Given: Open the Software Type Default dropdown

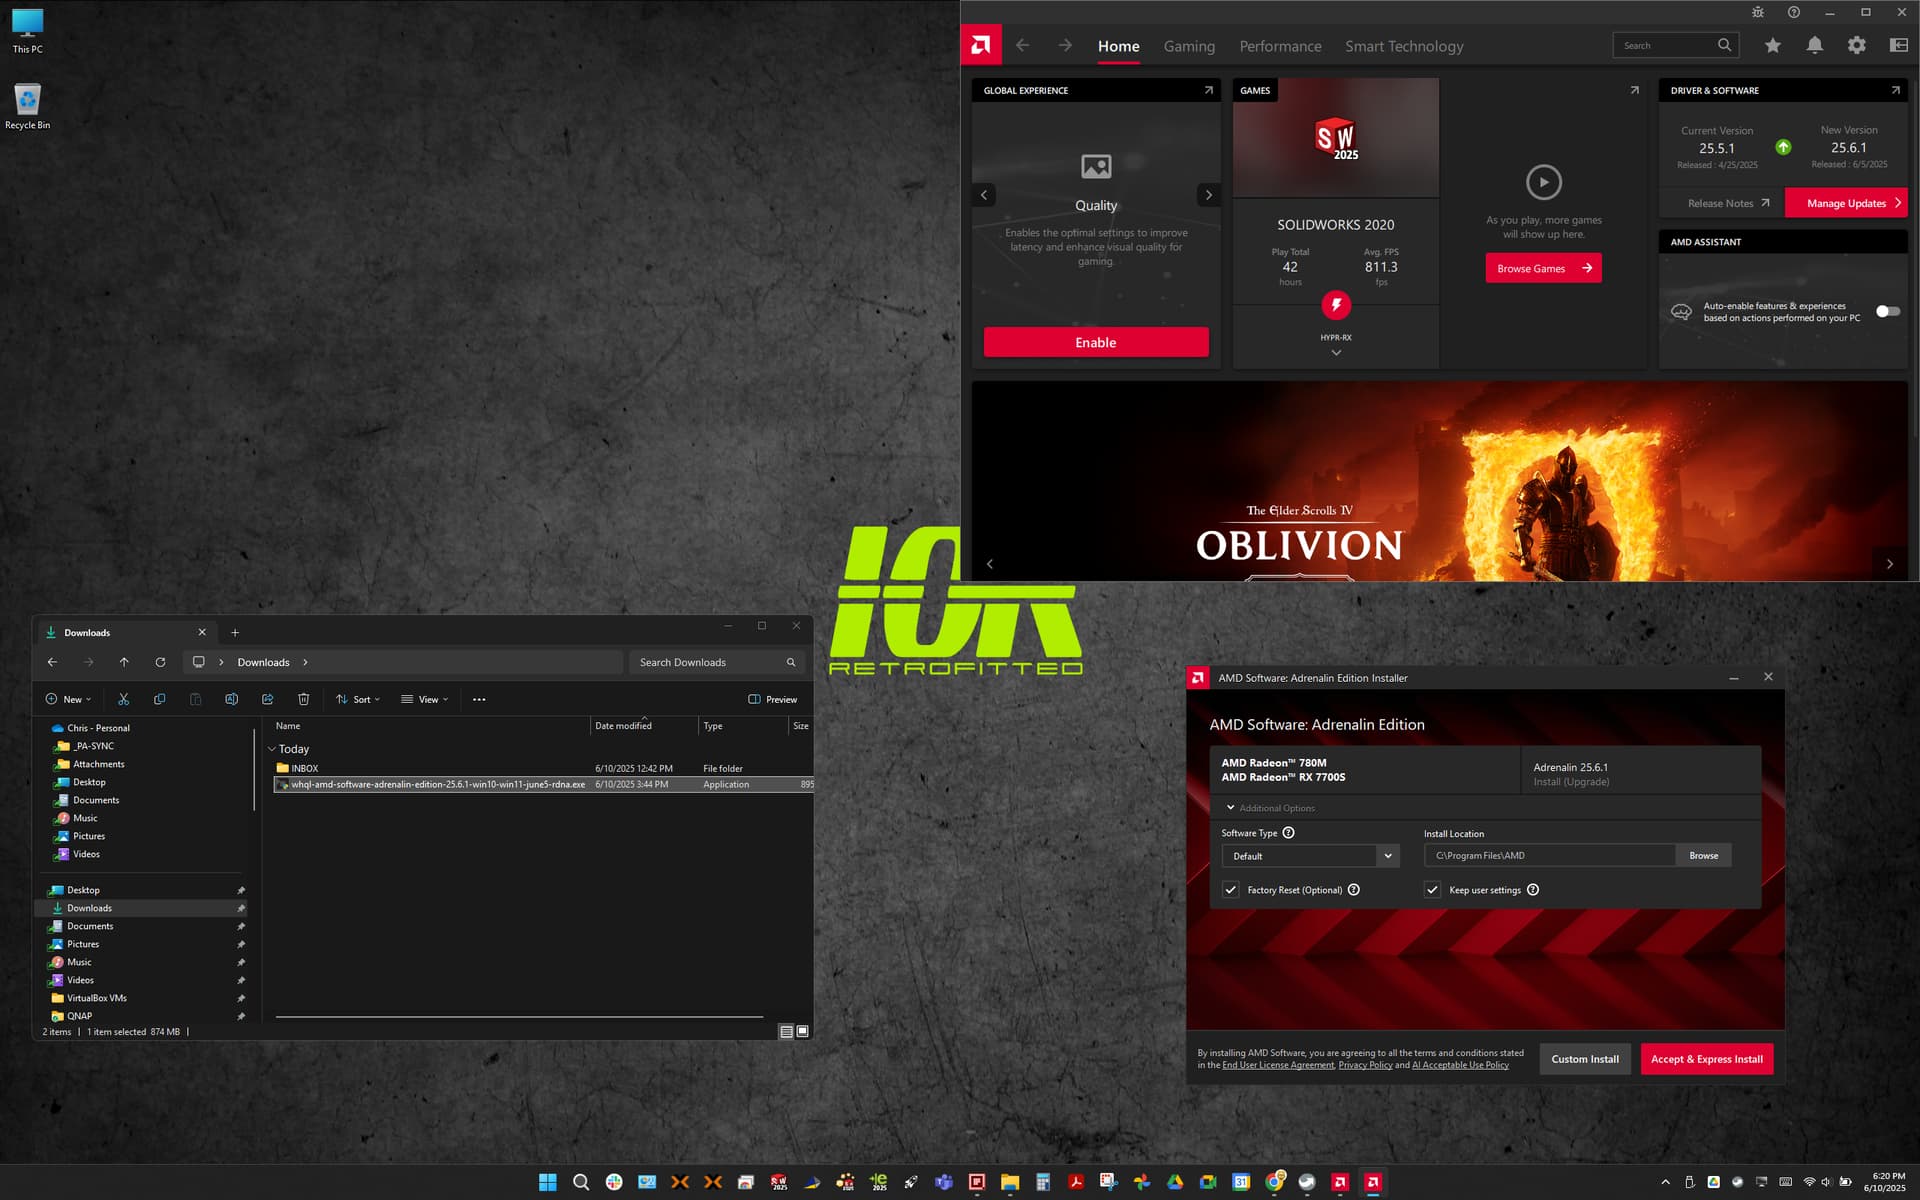Looking at the screenshot, I should click(x=1310, y=856).
